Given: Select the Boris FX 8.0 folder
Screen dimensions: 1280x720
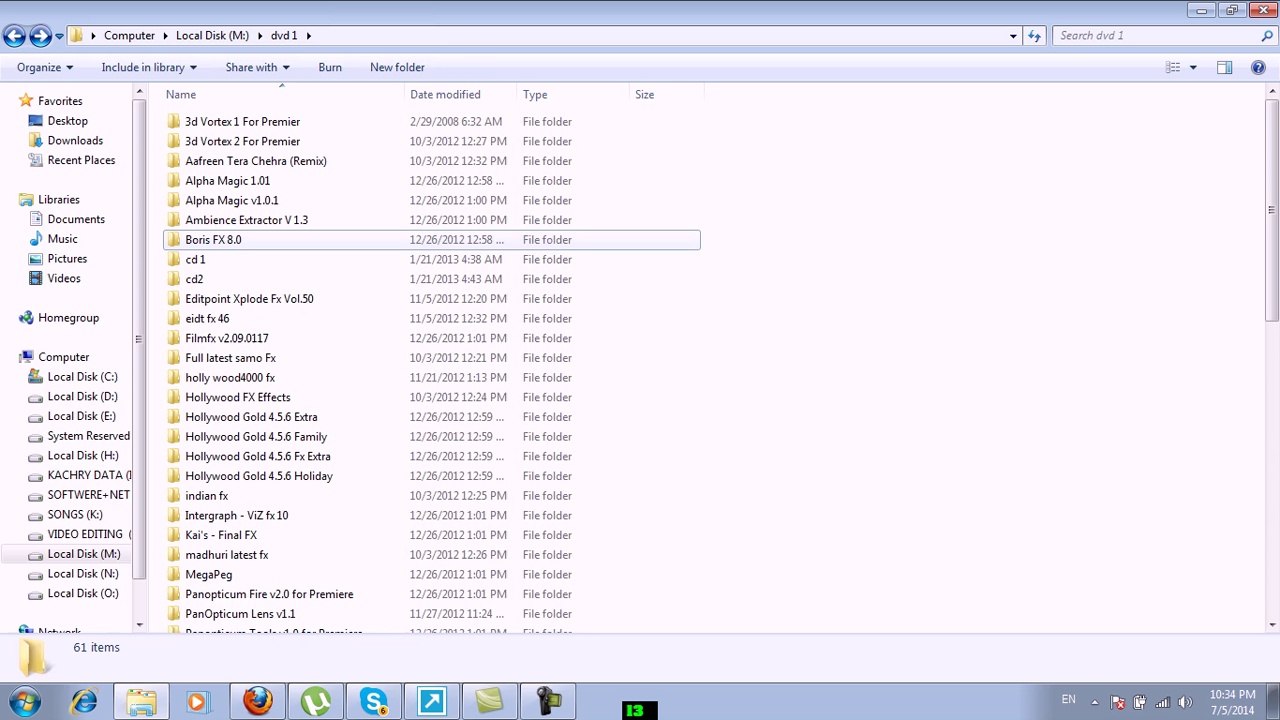Looking at the screenshot, I should tap(431, 240).
